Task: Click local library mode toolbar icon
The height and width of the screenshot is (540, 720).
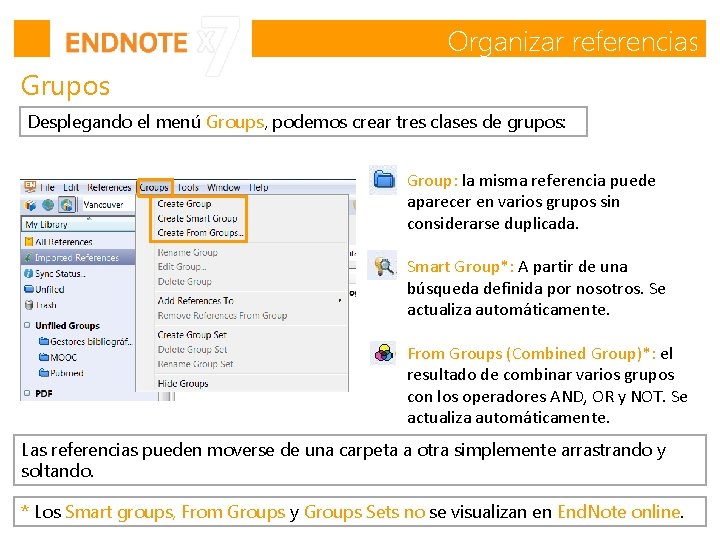Action: pyautogui.click(x=31, y=205)
